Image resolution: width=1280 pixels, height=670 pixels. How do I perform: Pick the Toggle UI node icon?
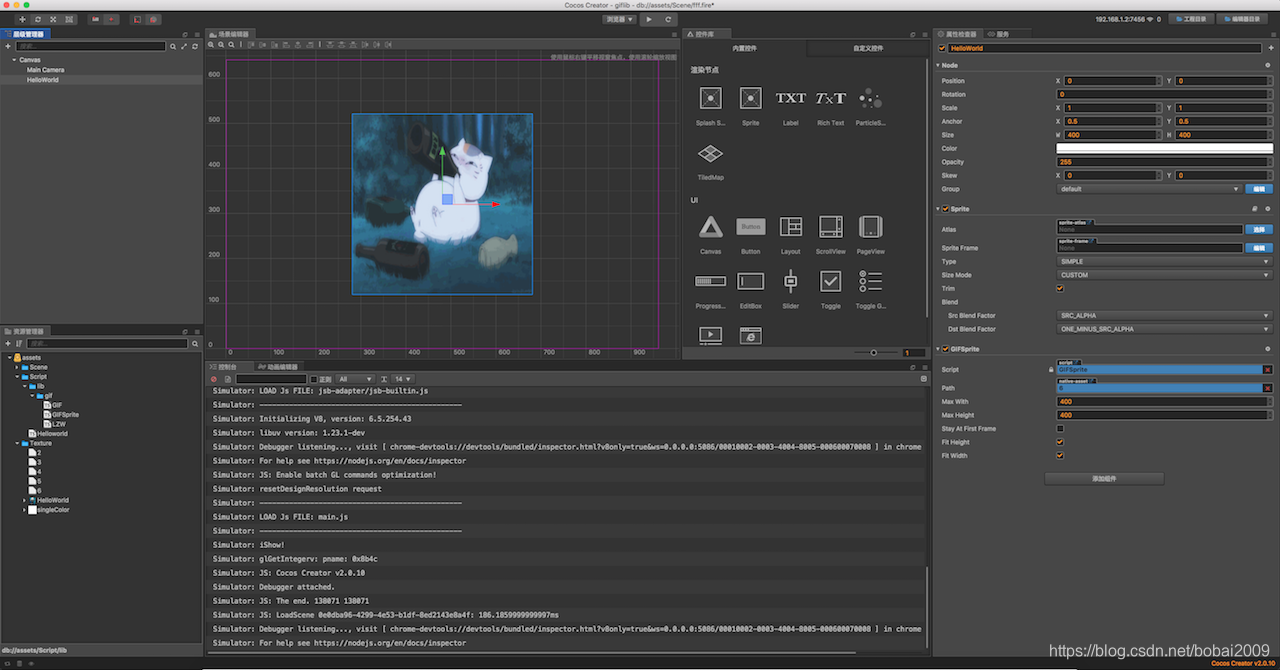(830, 282)
